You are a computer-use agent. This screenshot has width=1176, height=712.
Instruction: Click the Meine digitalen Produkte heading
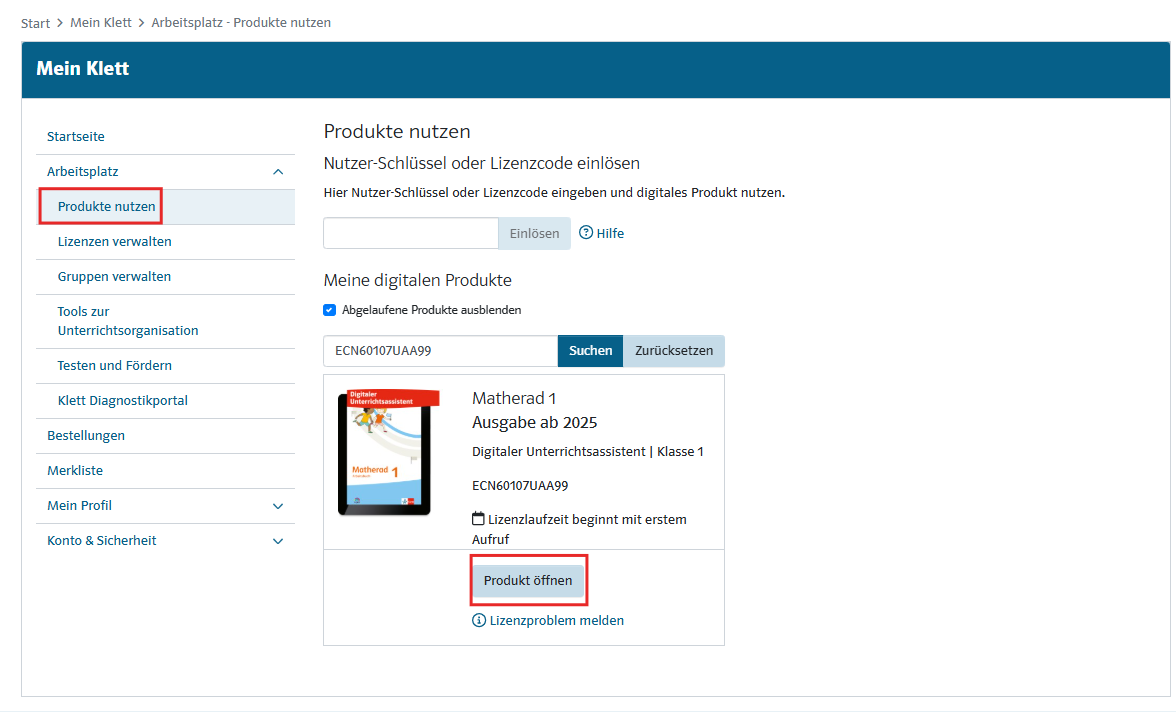[418, 281]
